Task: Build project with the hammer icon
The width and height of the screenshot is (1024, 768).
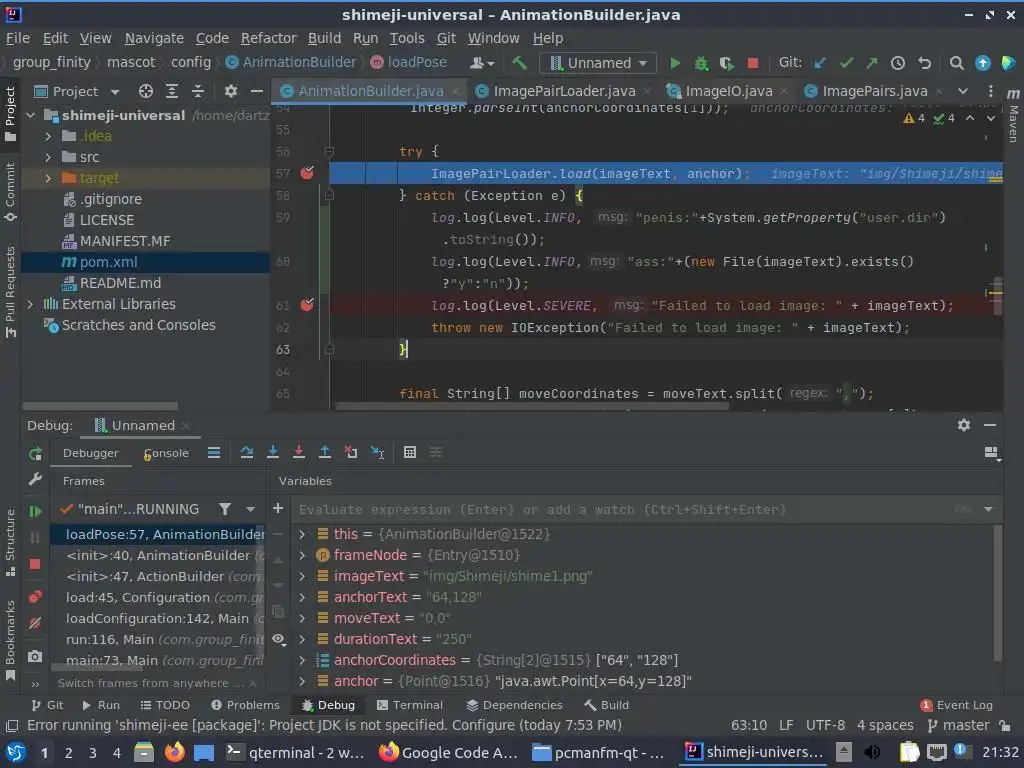Action: pyautogui.click(x=519, y=63)
